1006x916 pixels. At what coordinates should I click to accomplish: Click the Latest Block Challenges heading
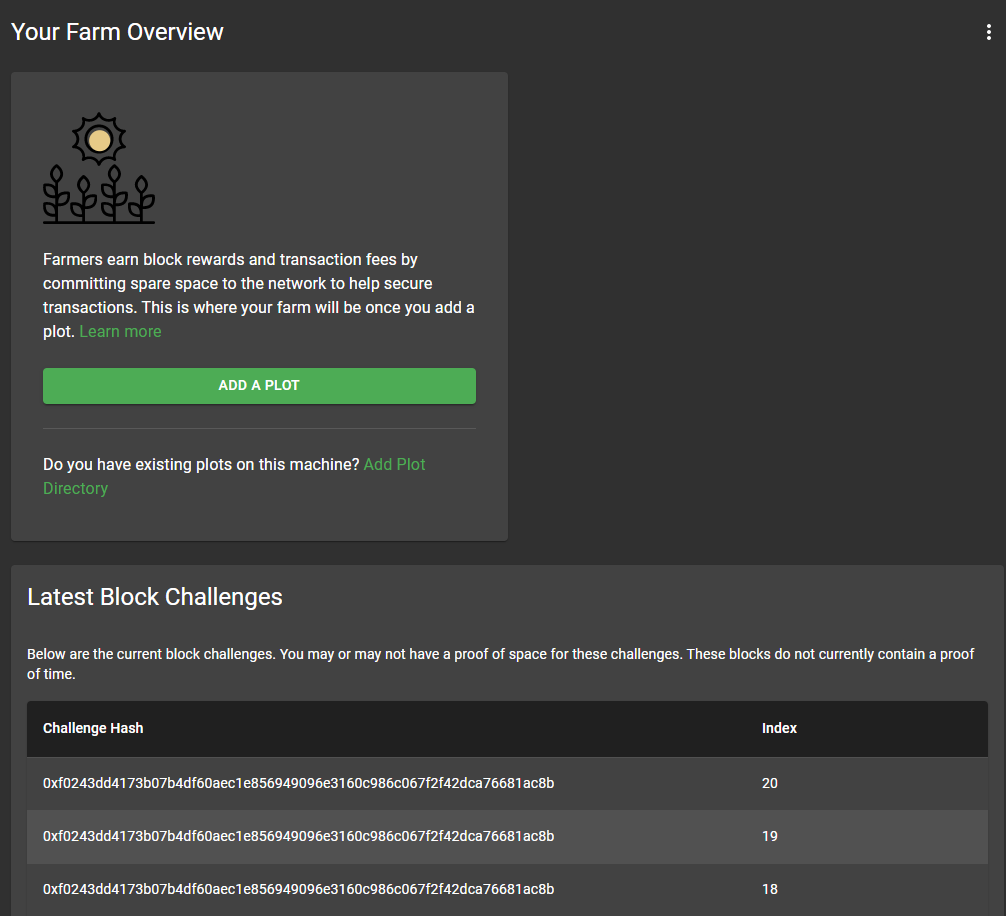(155, 597)
